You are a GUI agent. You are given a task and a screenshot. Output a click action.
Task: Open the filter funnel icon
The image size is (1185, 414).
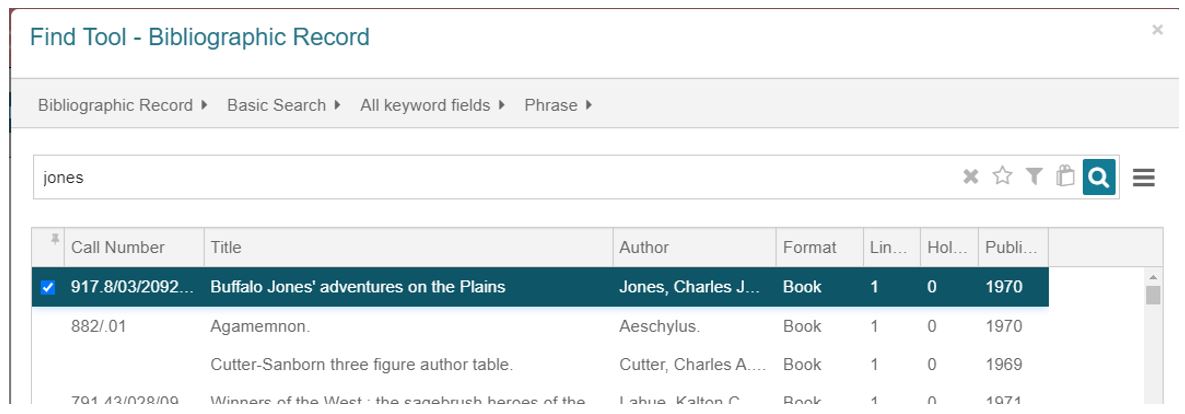(x=1034, y=177)
